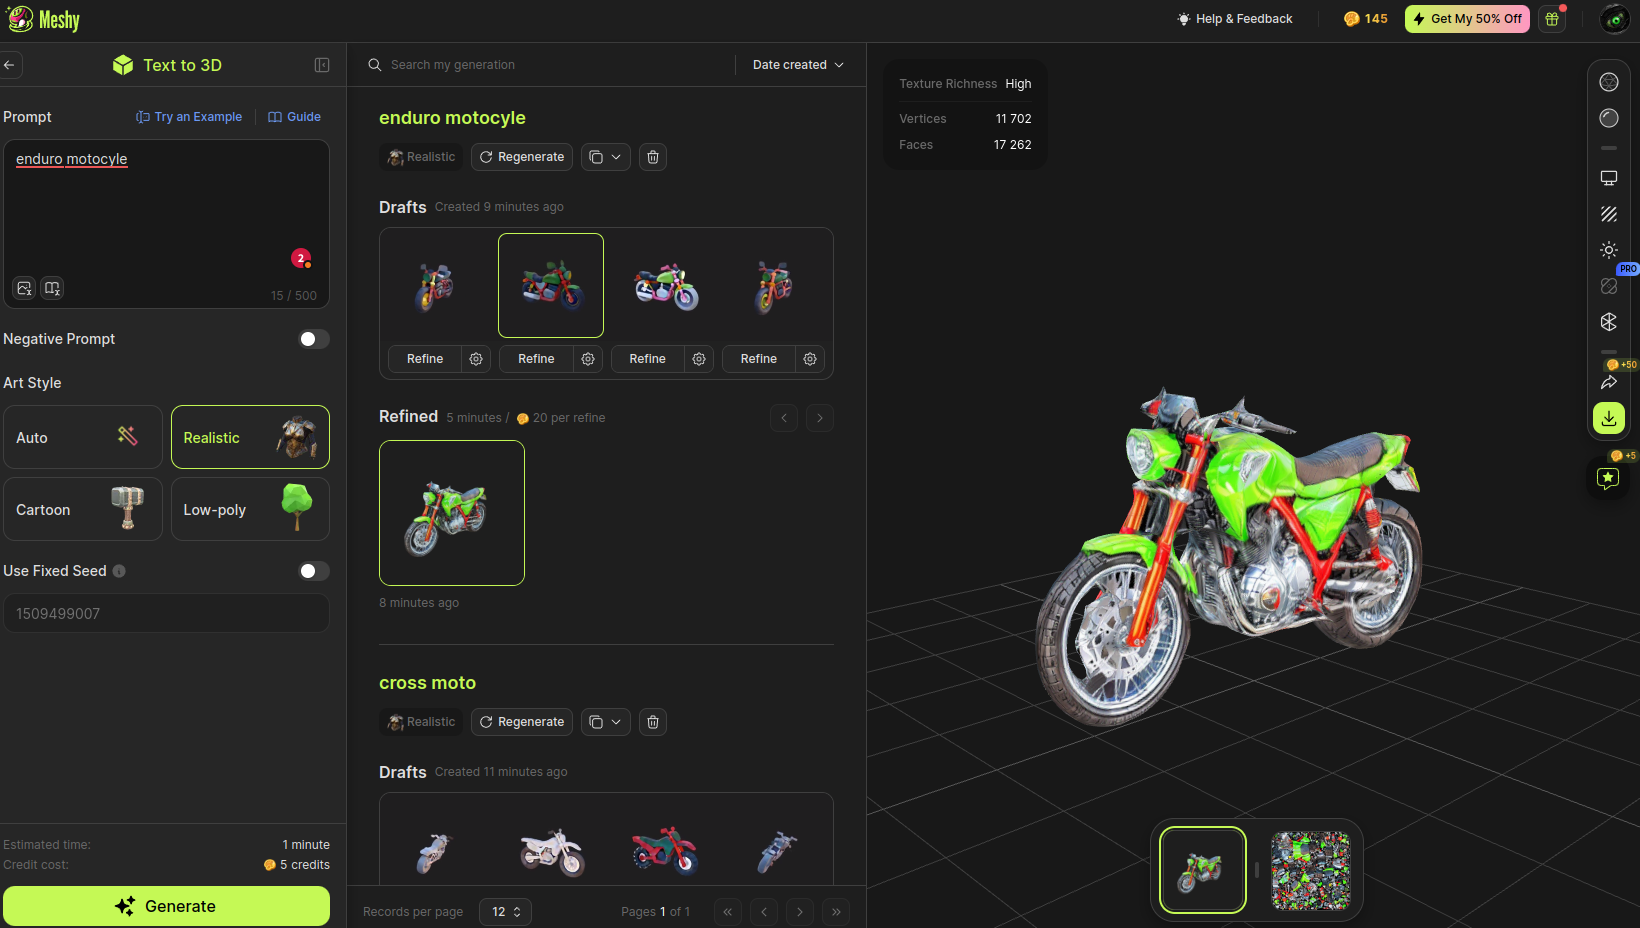Click the search magnifier icon
1640x928 pixels.
coord(375,65)
